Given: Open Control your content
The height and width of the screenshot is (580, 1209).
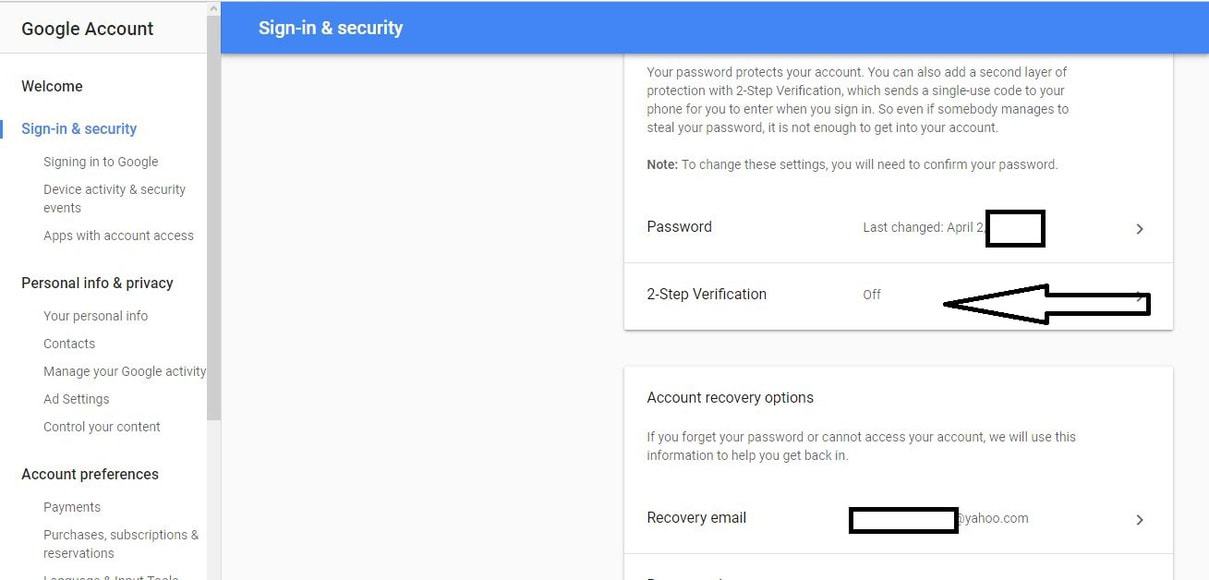Looking at the screenshot, I should pyautogui.click(x=101, y=426).
